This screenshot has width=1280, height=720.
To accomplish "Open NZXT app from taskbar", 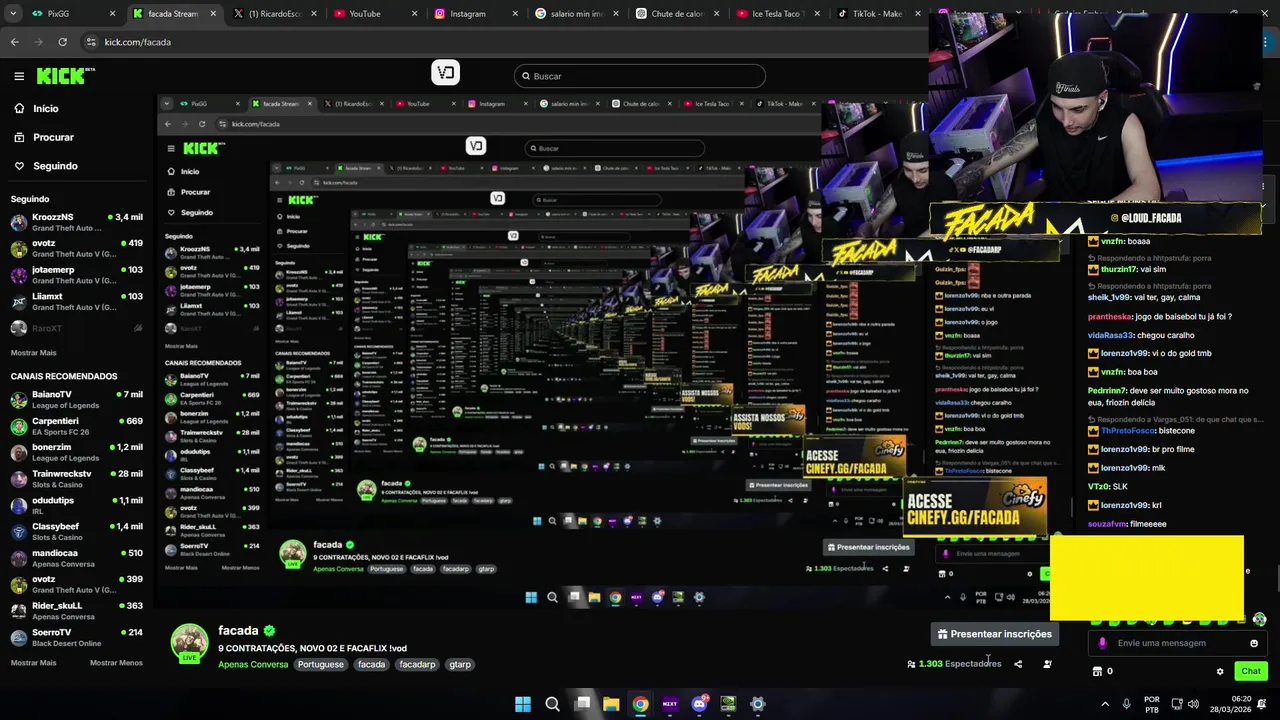I will coord(670,704).
